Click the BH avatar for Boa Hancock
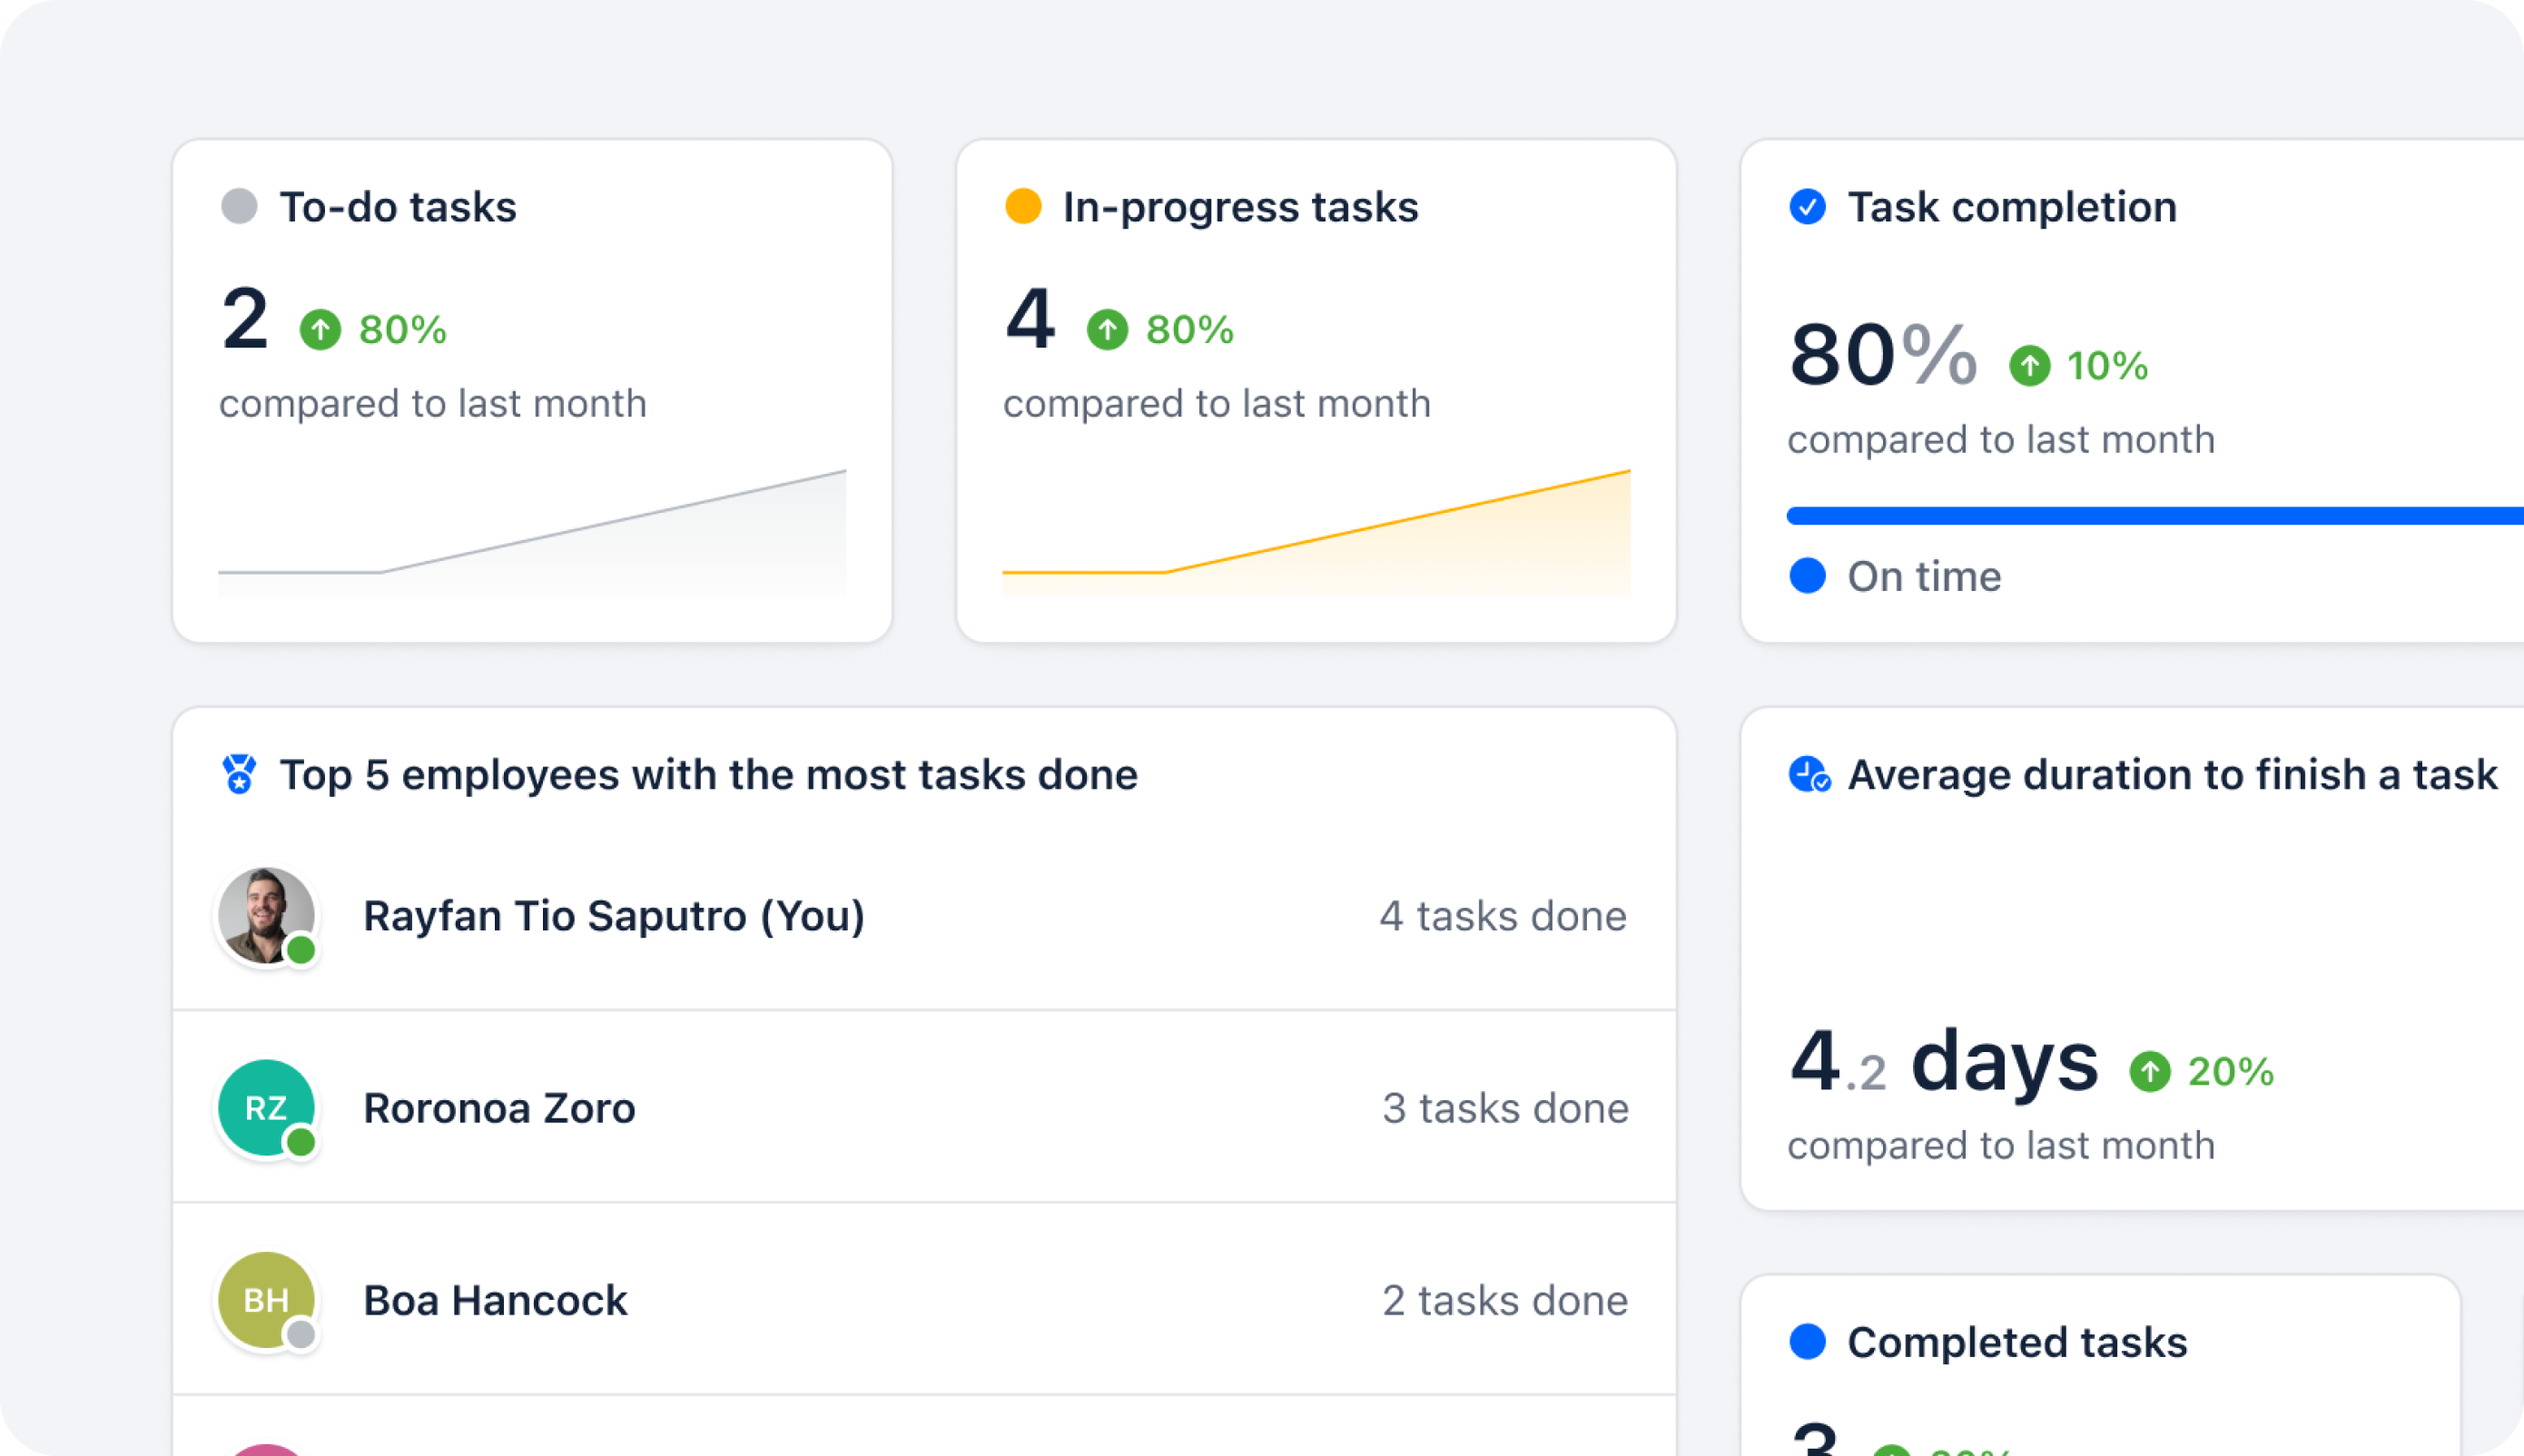 coord(266,1299)
